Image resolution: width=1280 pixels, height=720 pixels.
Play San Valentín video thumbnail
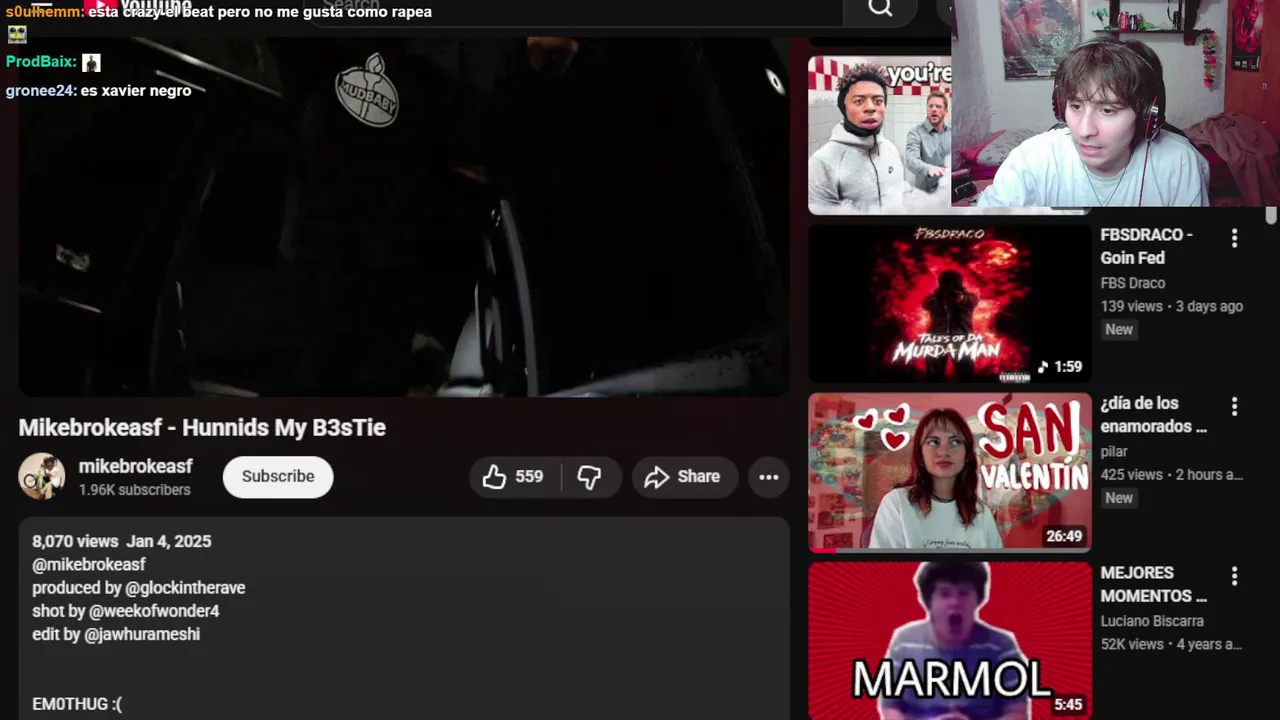click(949, 472)
